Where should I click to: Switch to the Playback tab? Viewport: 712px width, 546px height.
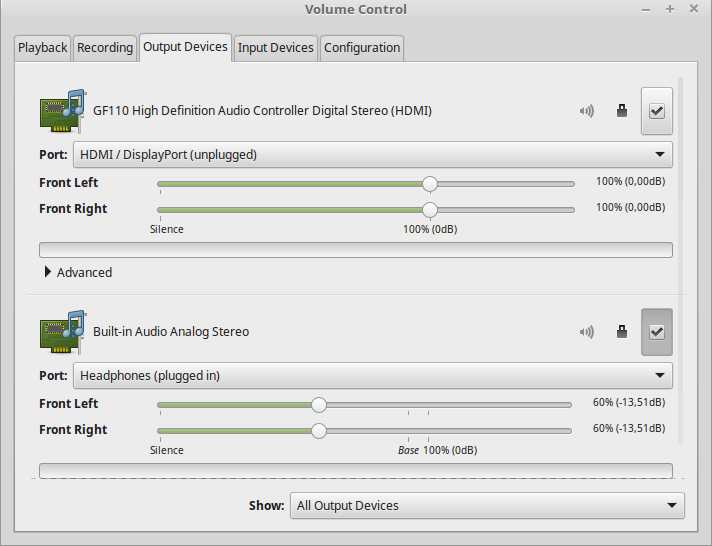[x=42, y=48]
